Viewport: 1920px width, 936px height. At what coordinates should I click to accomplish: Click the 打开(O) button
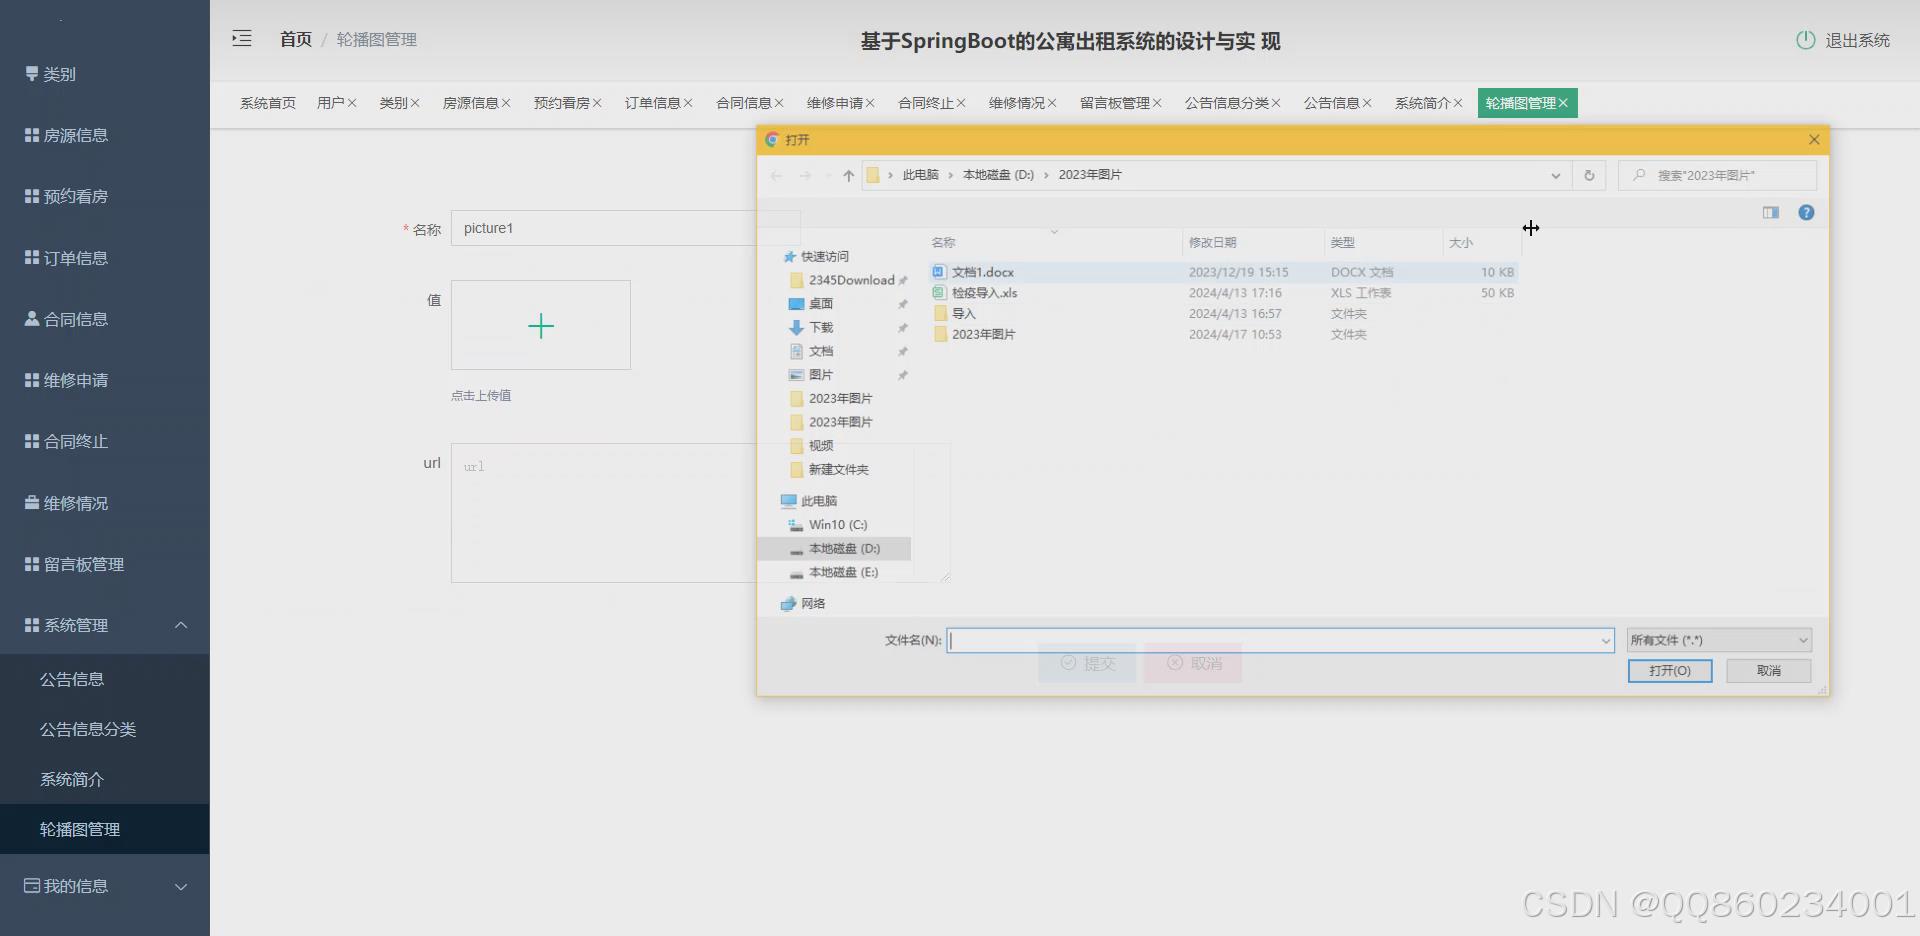tap(1669, 670)
